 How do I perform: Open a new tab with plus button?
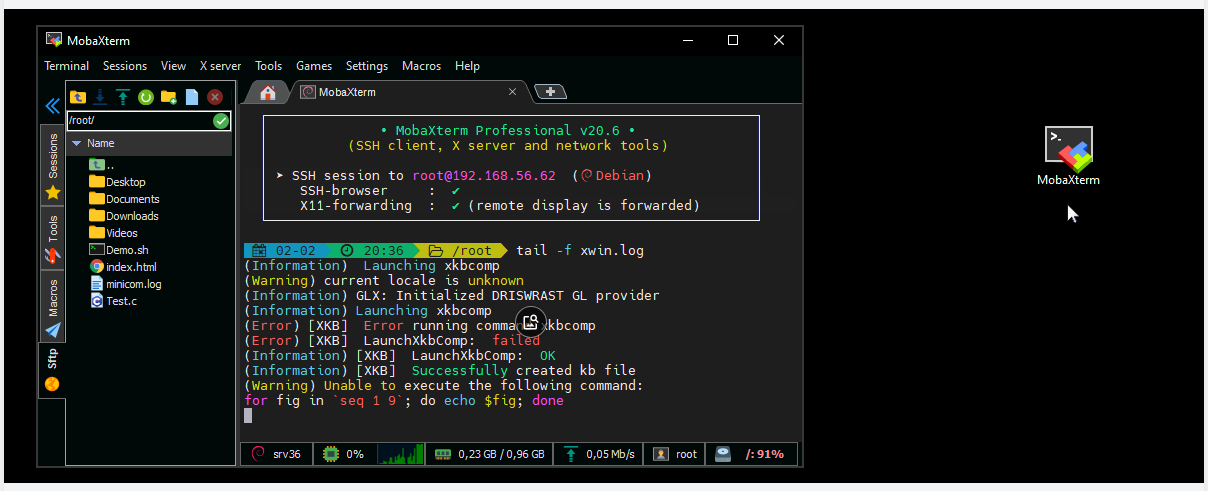click(x=551, y=92)
